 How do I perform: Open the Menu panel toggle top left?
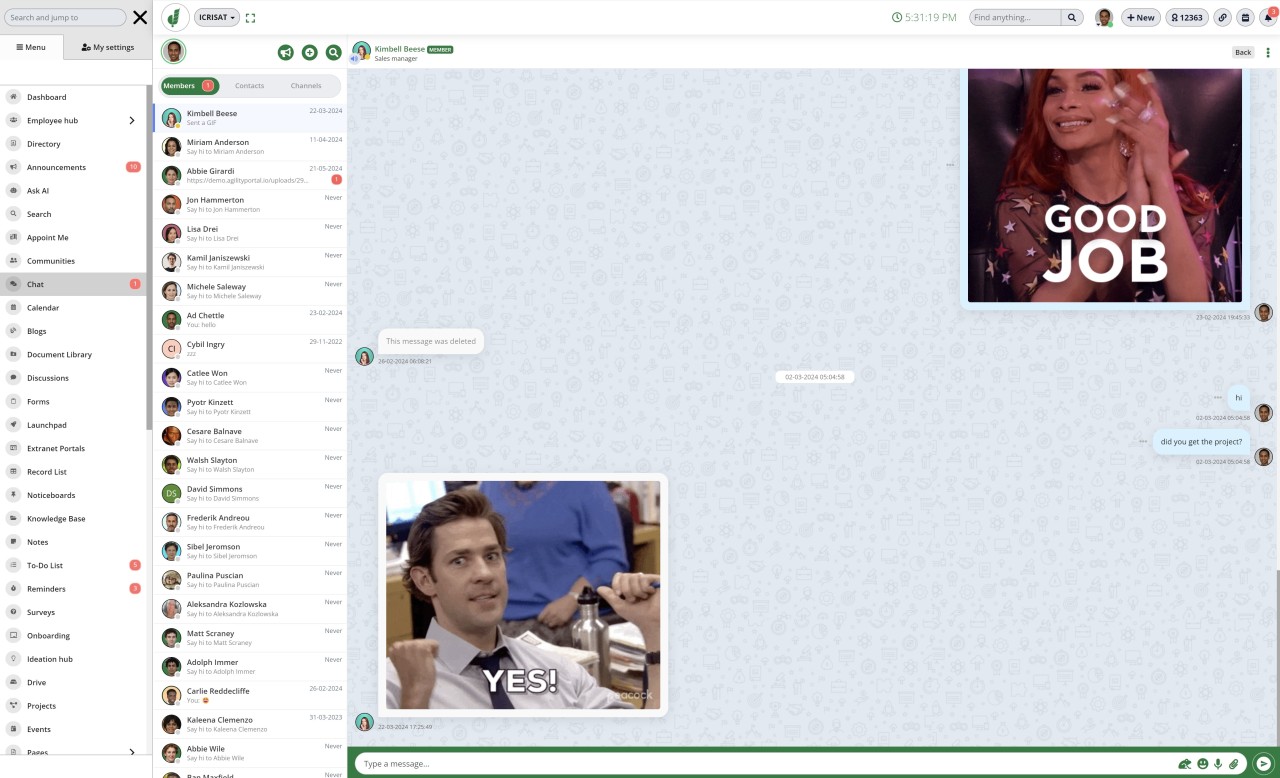pos(32,48)
